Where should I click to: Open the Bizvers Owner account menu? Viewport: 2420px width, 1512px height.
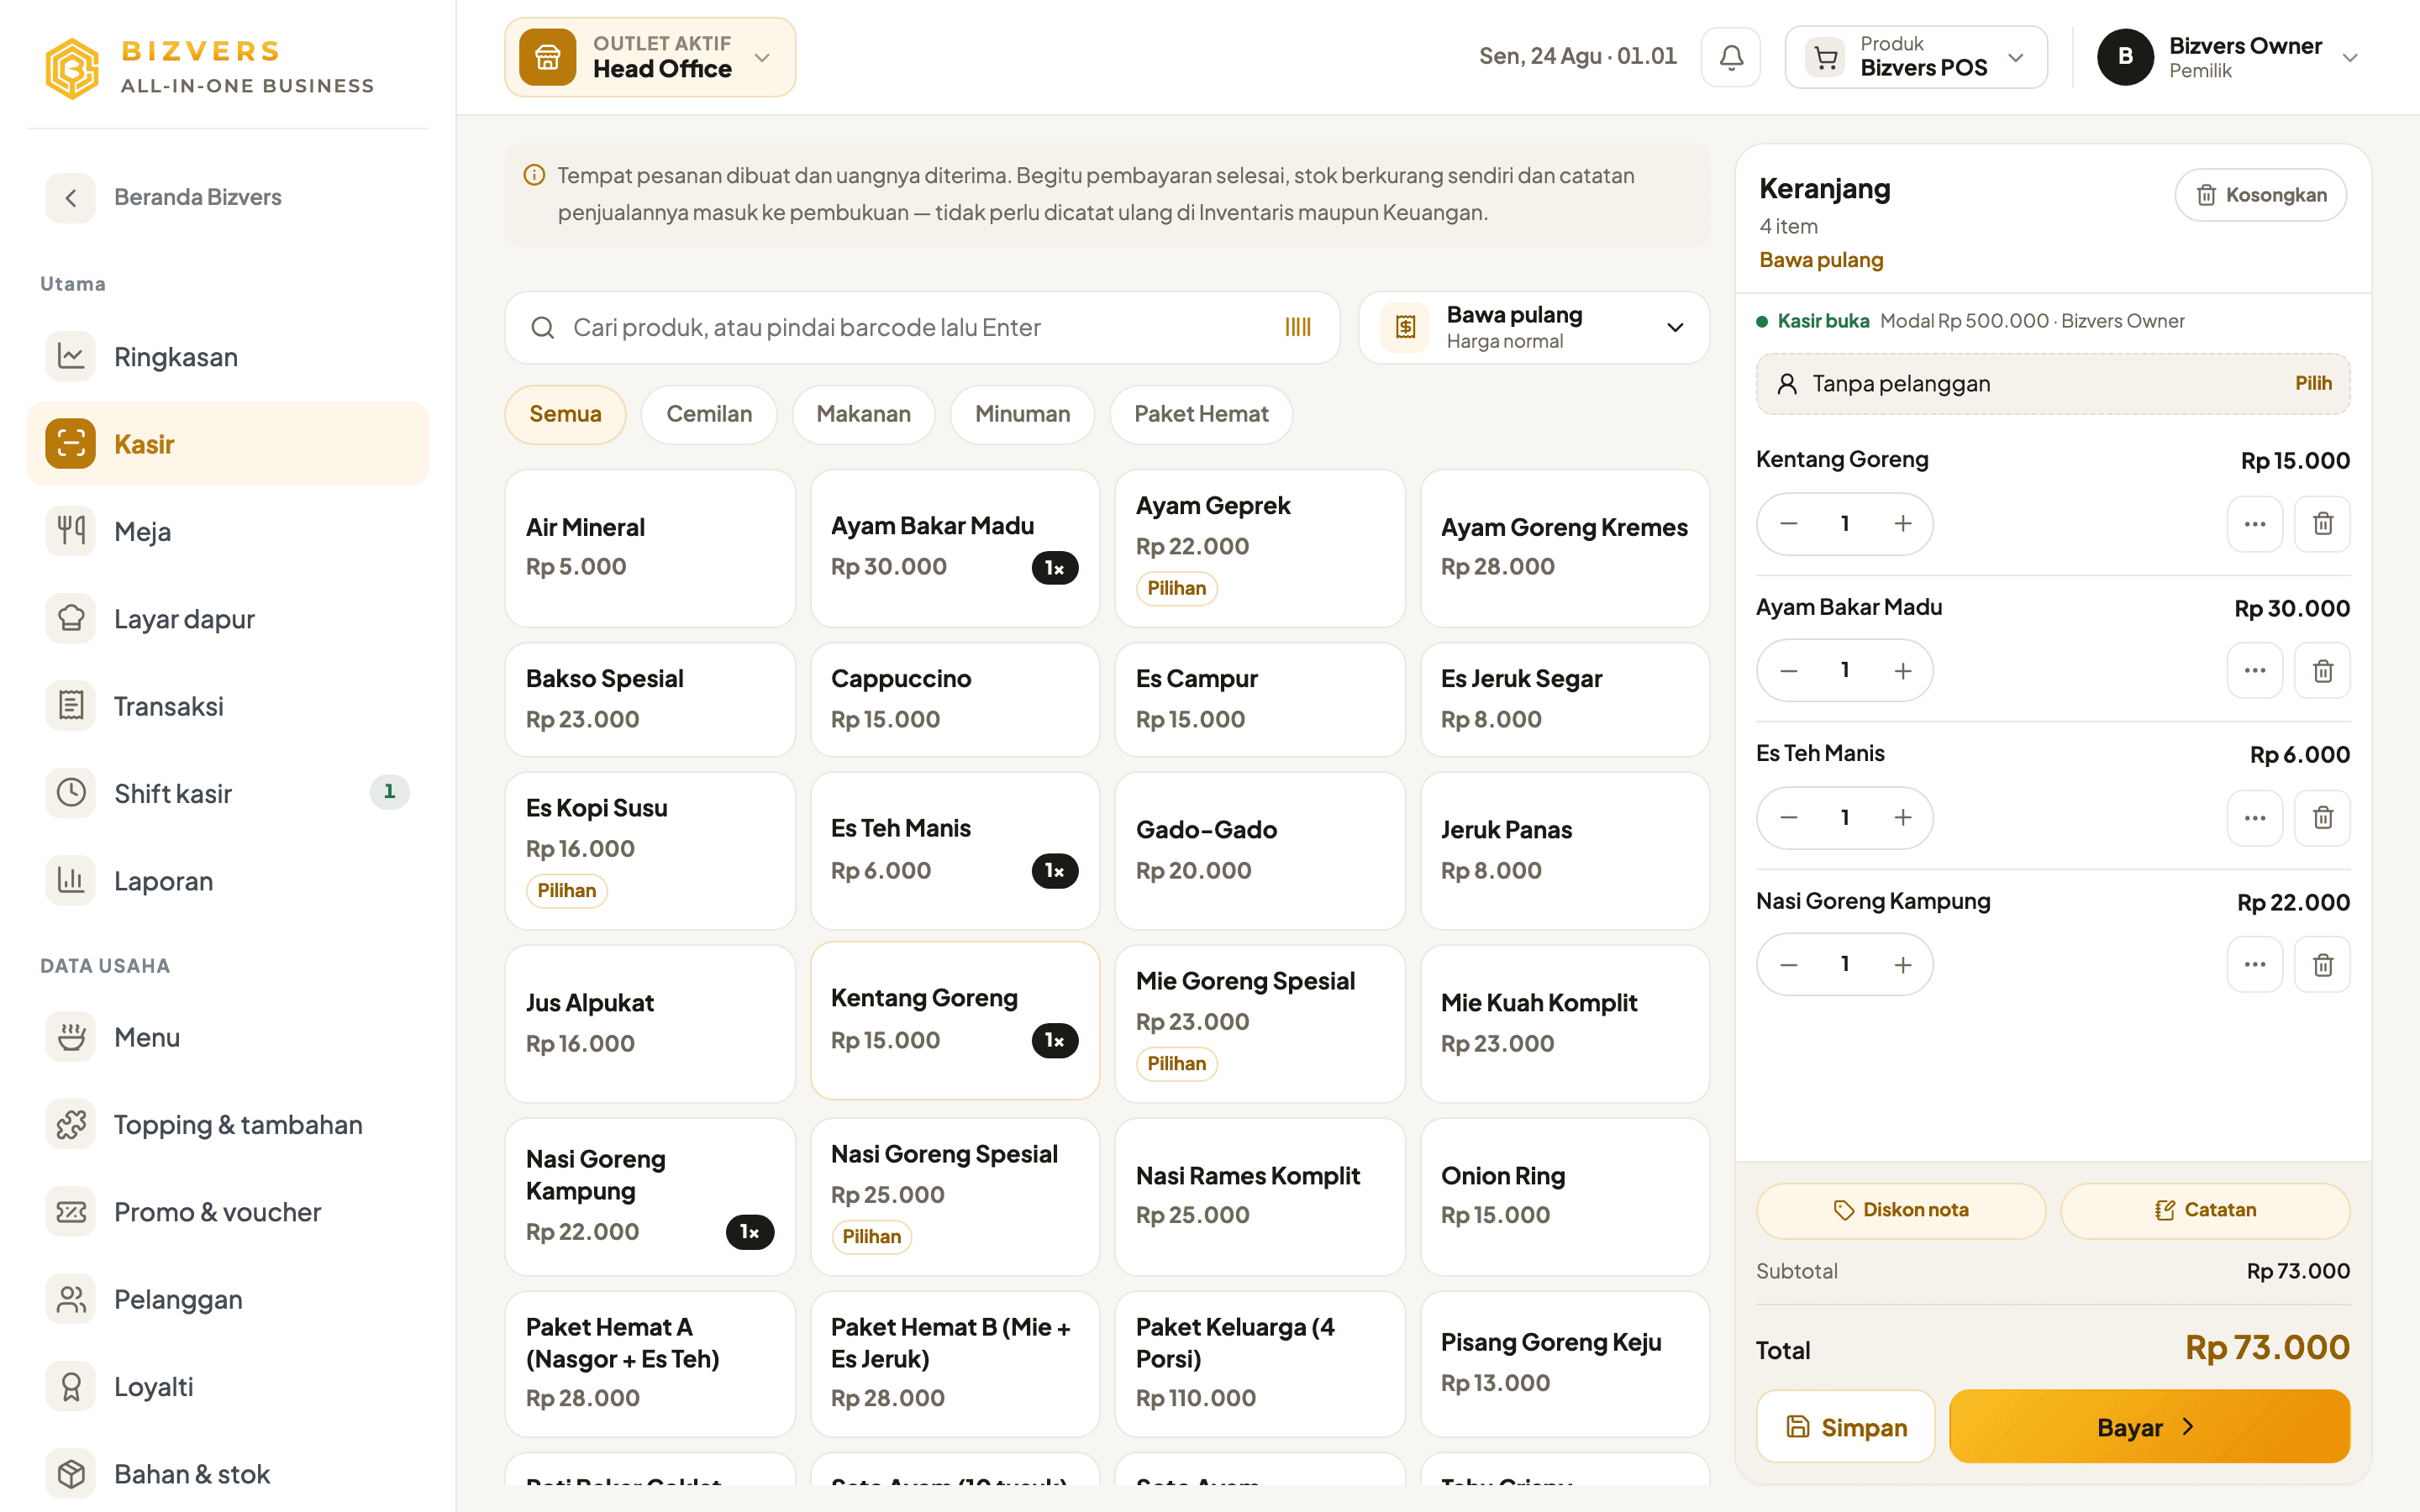tap(2229, 57)
